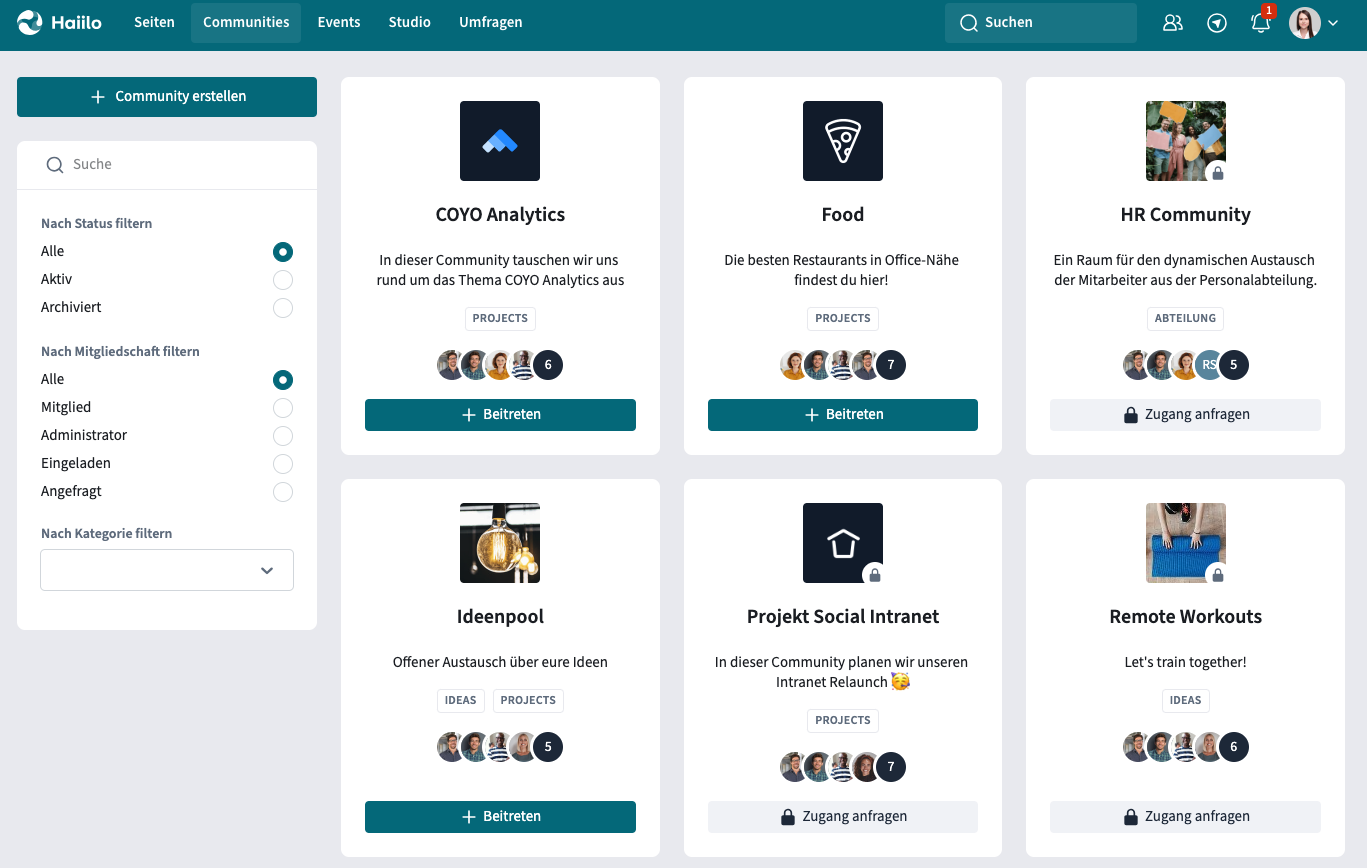Viewport: 1367px width, 868px height.
Task: Open the COYO Analytics community icon
Action: click(x=499, y=141)
